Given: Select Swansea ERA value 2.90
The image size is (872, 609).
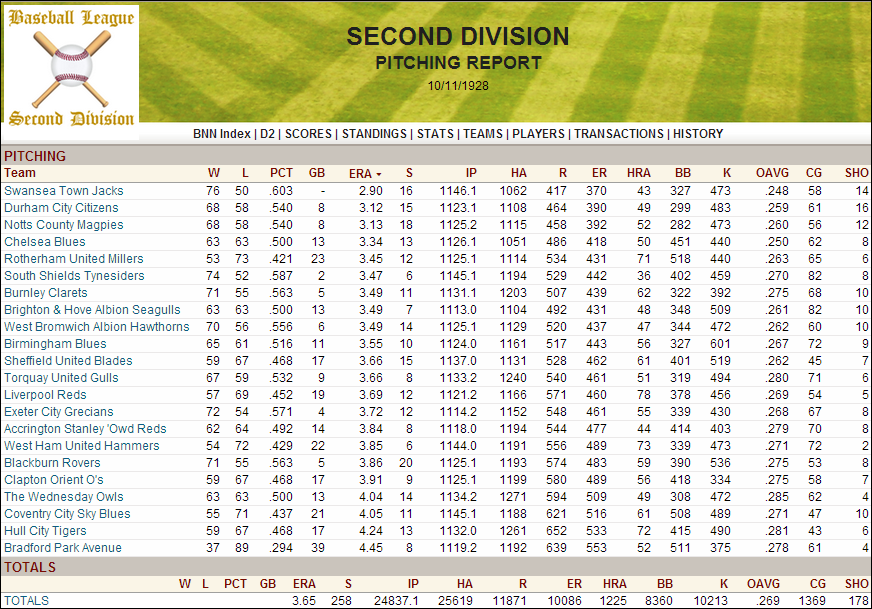Looking at the screenshot, I should click(371, 191).
